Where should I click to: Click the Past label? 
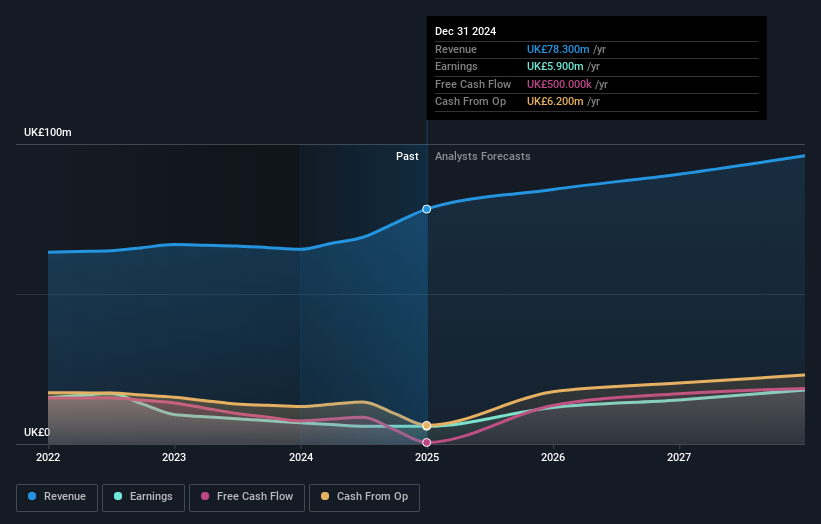(407, 157)
